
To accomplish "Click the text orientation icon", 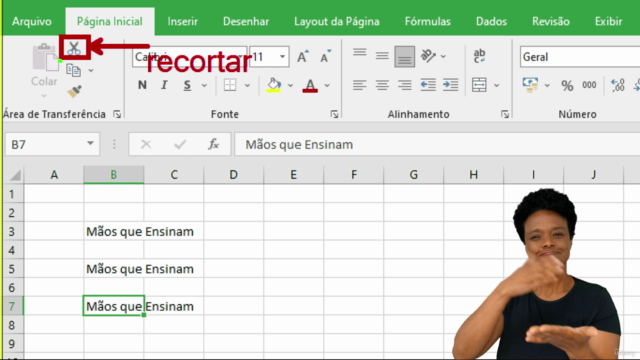I will 428,56.
